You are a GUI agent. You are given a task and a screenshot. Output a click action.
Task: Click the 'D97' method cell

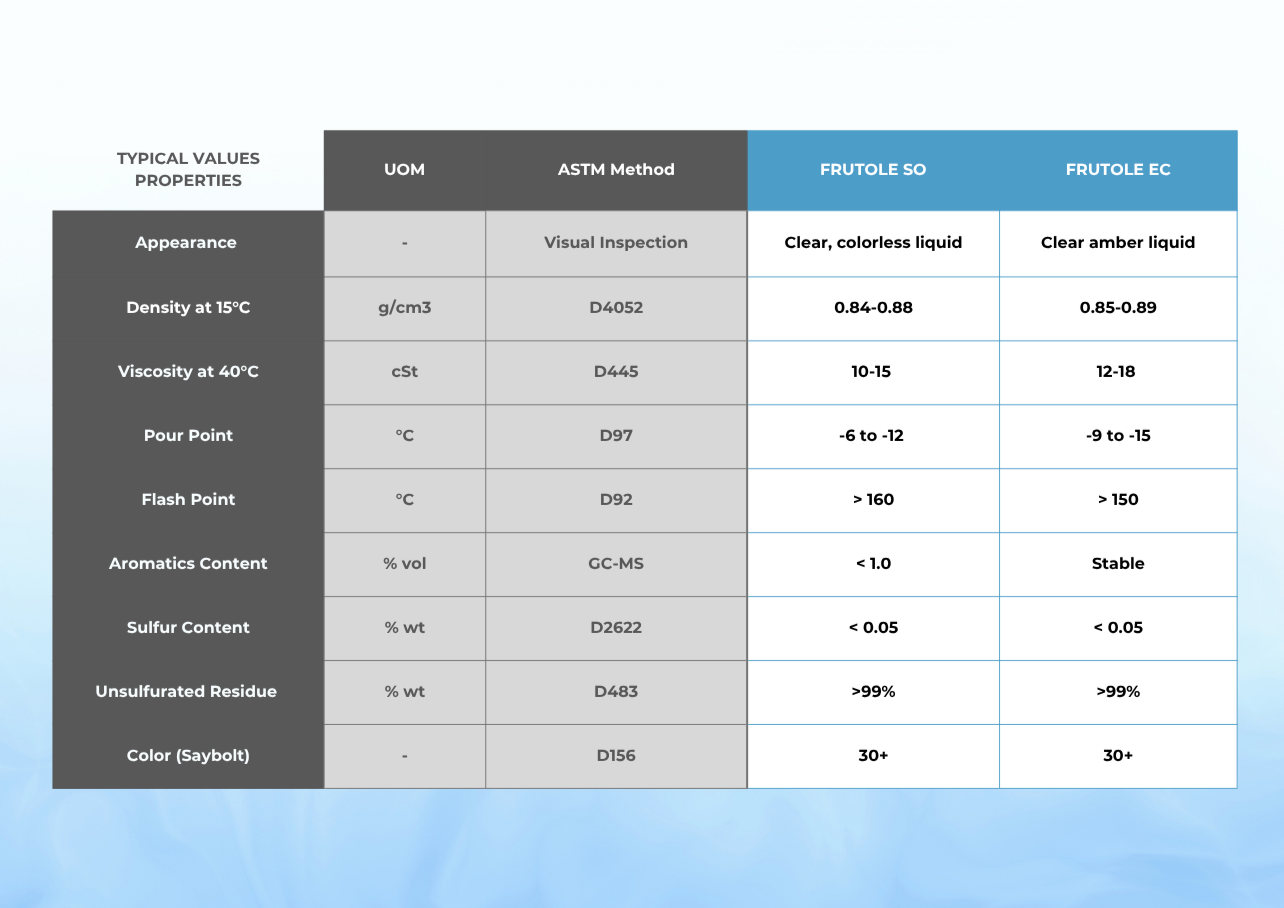tap(616, 436)
